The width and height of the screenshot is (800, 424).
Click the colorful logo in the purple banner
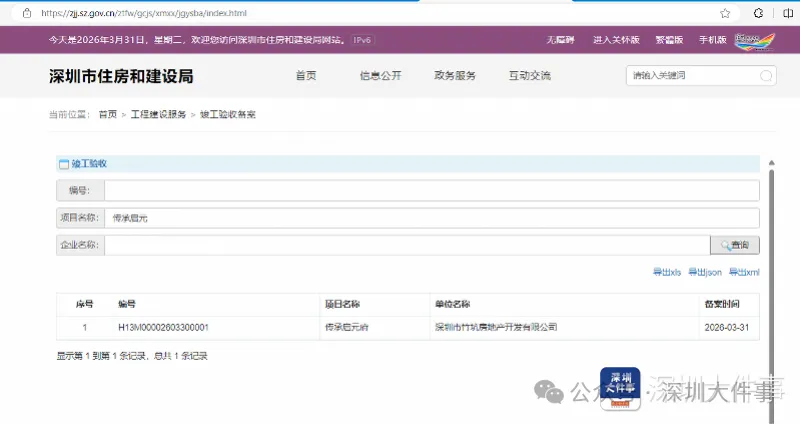(x=755, y=41)
